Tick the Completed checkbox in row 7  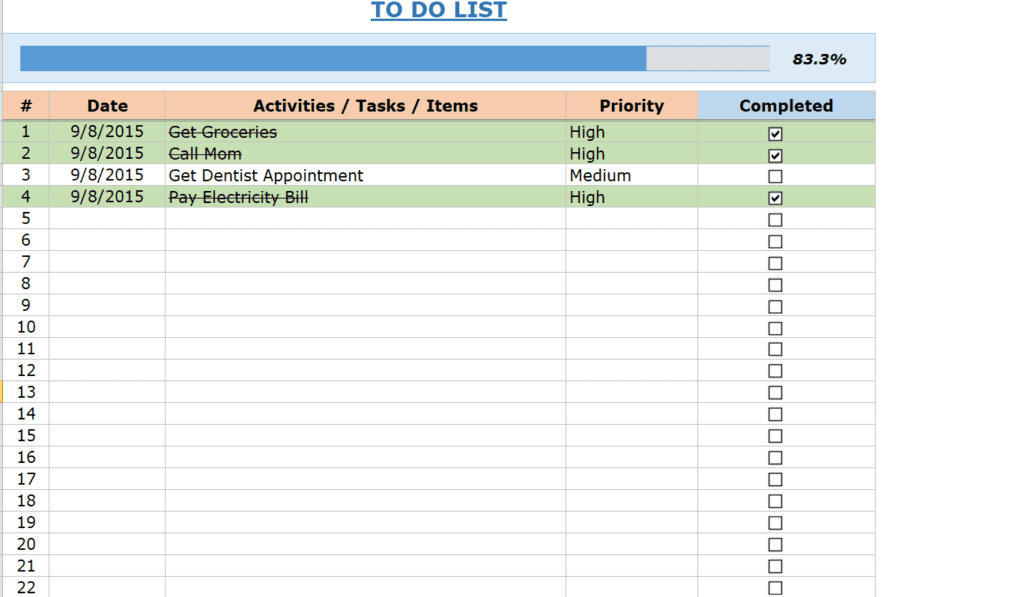[x=775, y=263]
